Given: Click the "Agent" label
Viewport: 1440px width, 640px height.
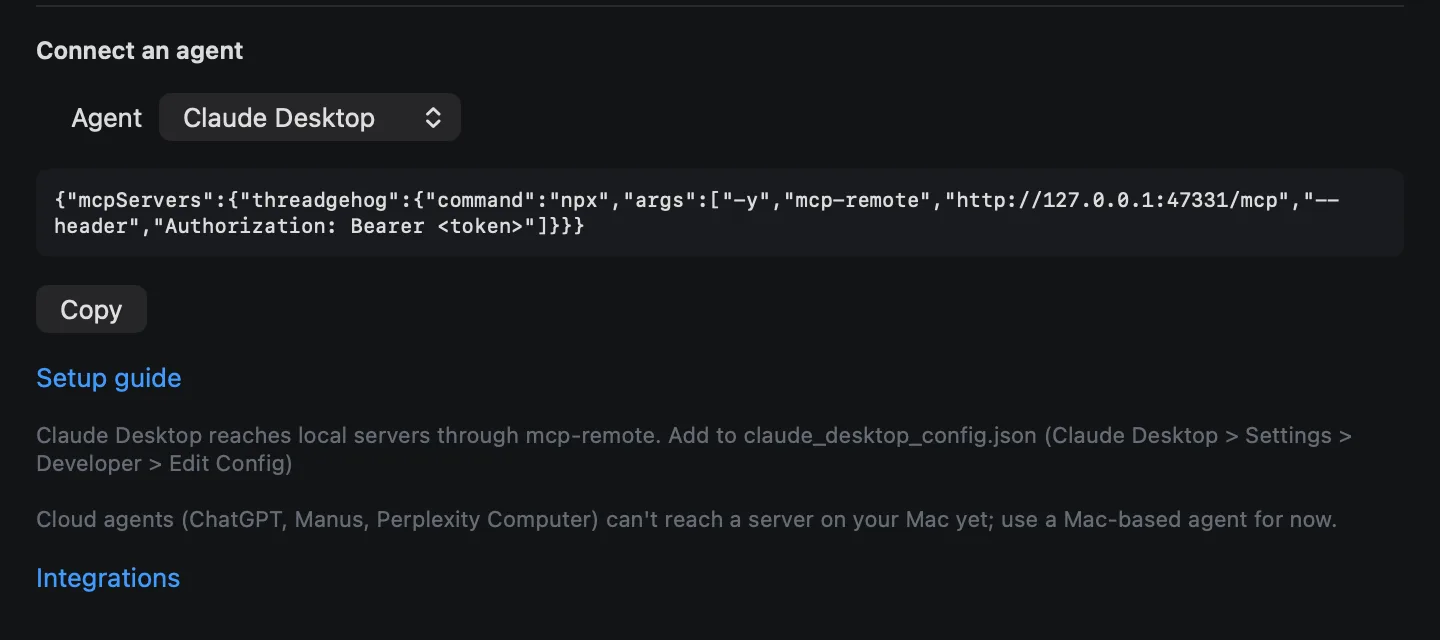Looking at the screenshot, I should click(x=107, y=118).
